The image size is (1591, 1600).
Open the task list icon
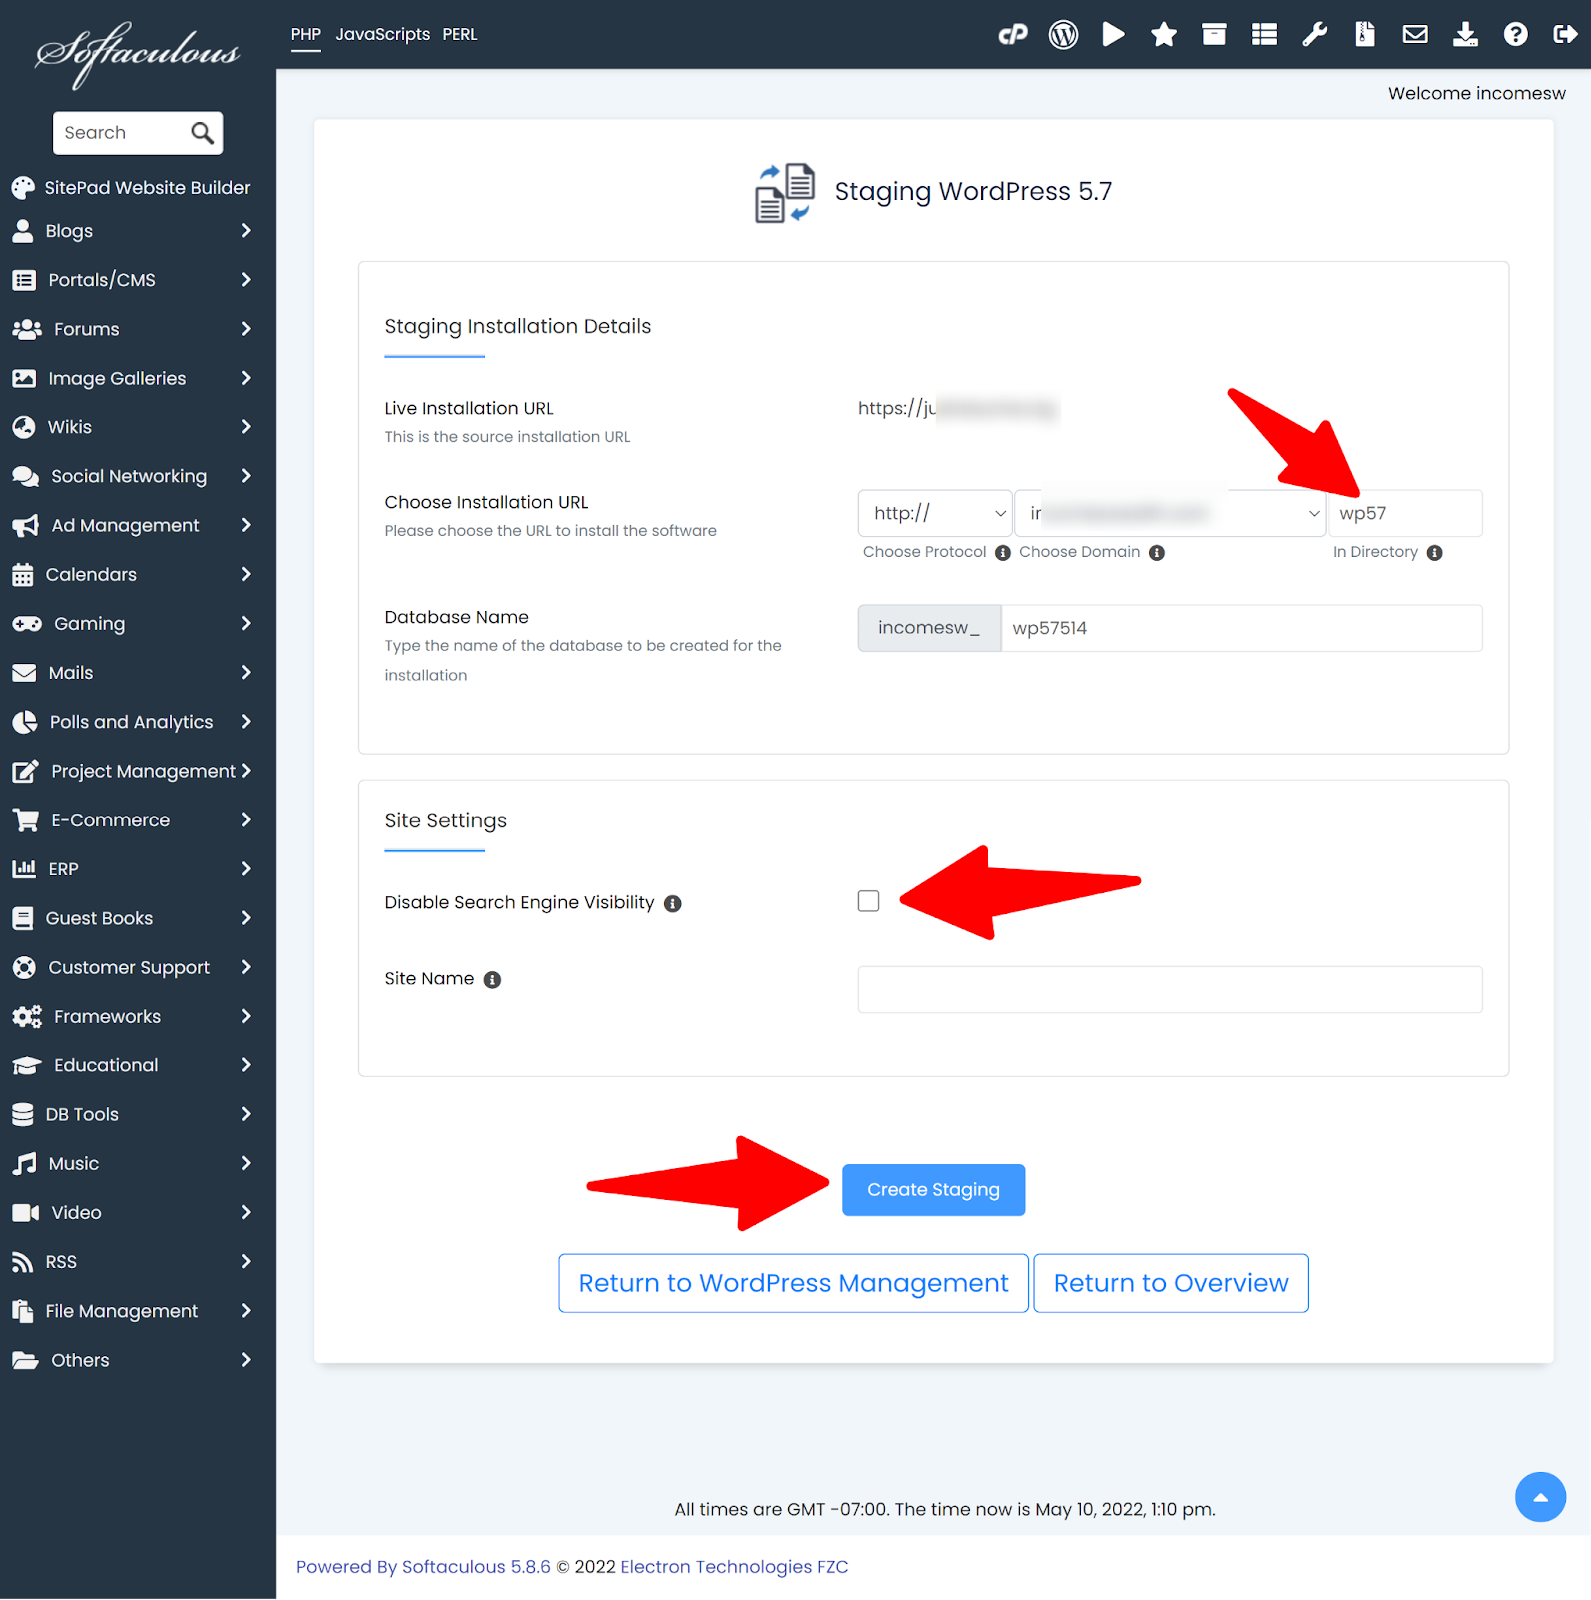[x=1264, y=35]
